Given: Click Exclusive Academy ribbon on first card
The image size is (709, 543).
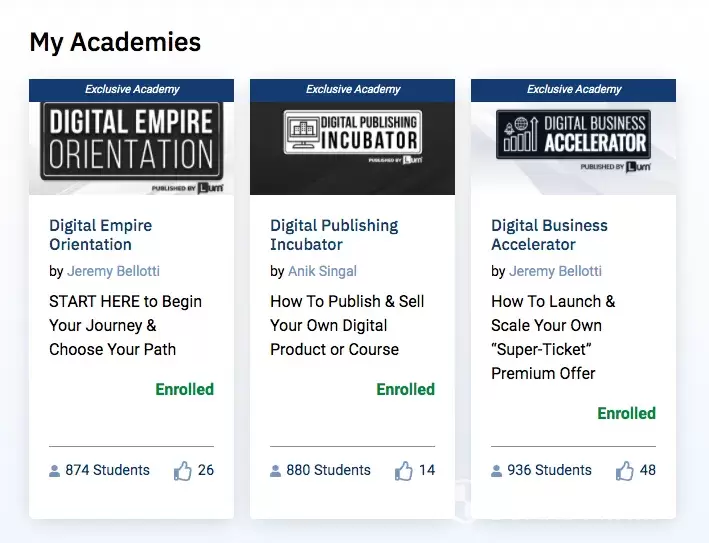Looking at the screenshot, I should point(131,90).
